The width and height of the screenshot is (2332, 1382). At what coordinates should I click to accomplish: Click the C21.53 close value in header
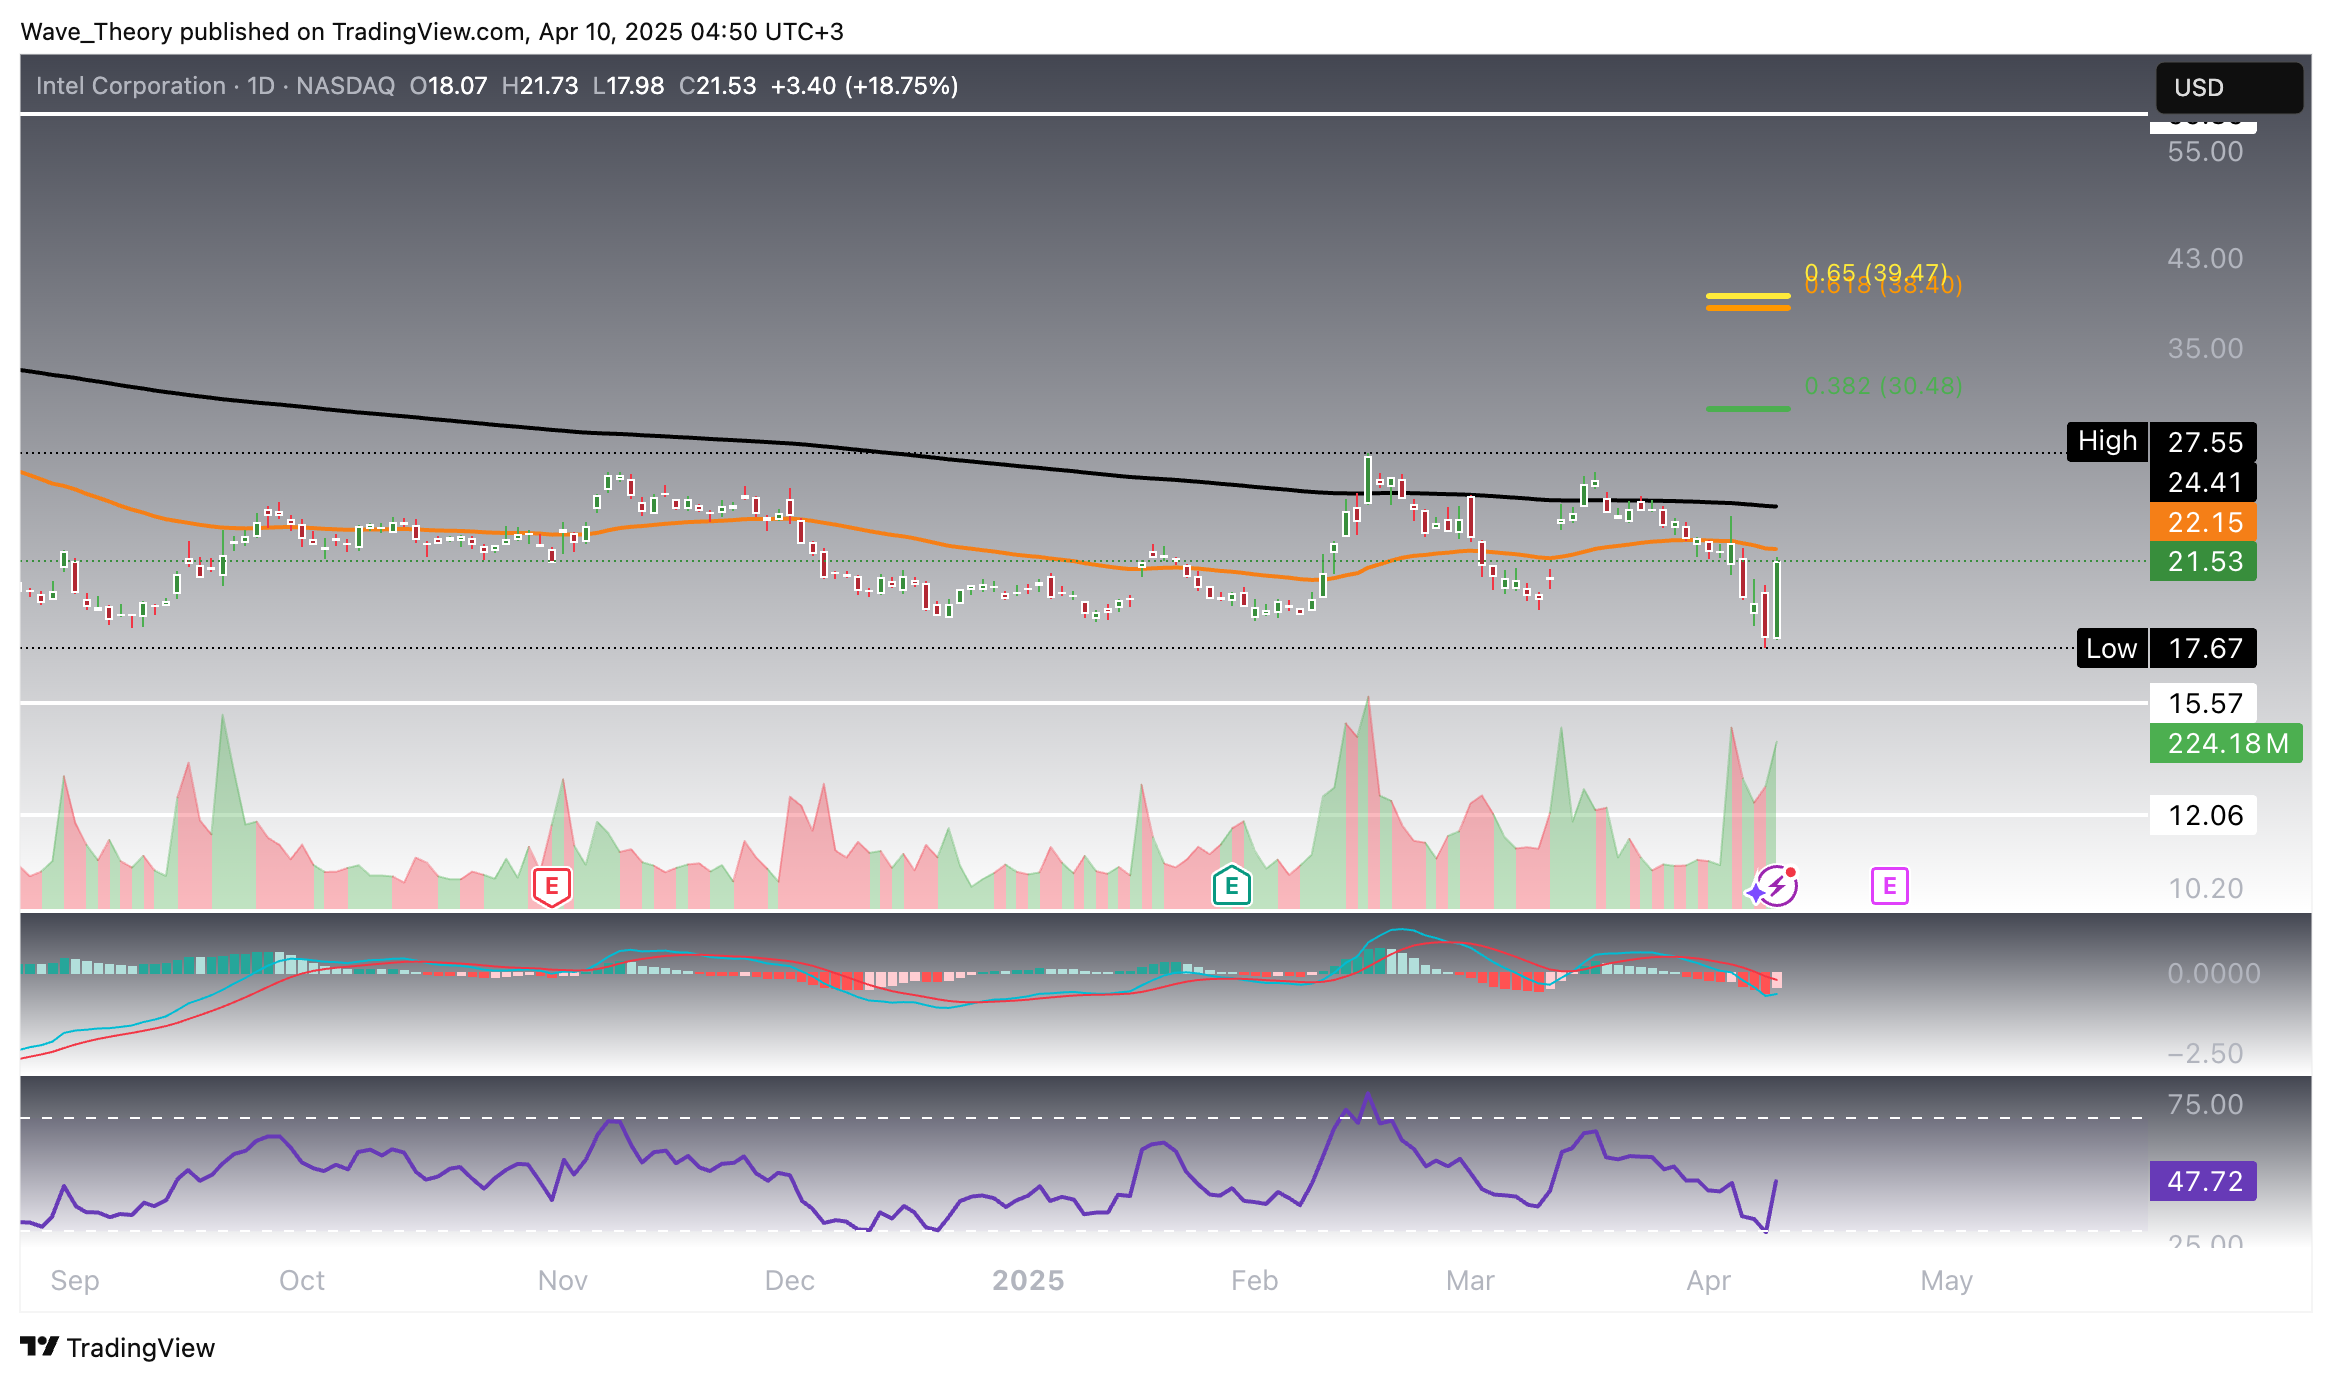click(x=717, y=86)
